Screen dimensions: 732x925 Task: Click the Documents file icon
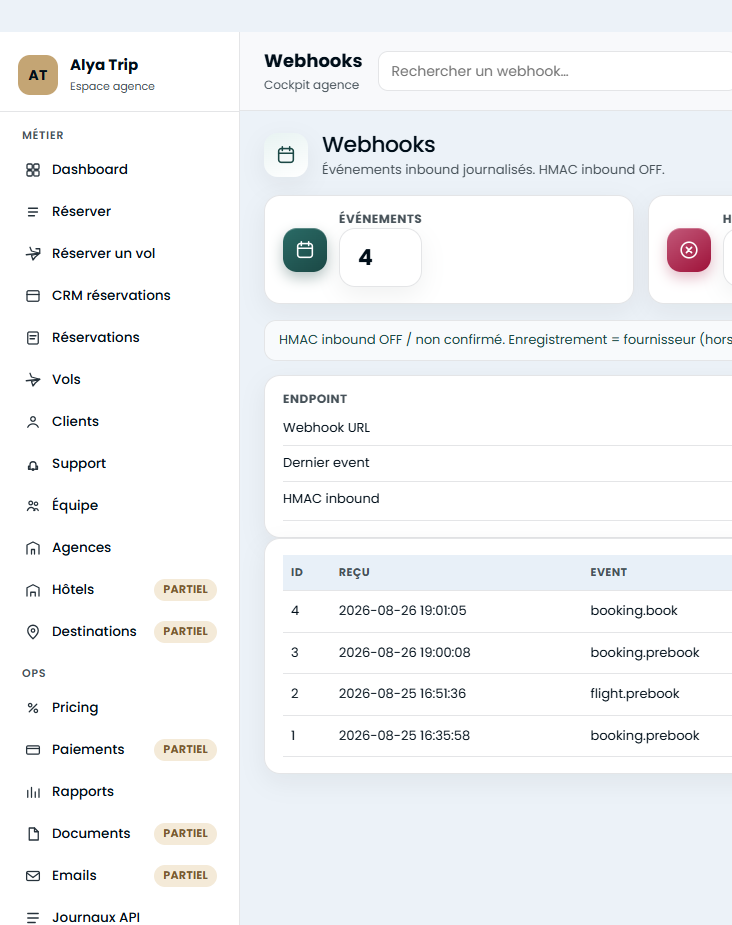pyautogui.click(x=33, y=834)
